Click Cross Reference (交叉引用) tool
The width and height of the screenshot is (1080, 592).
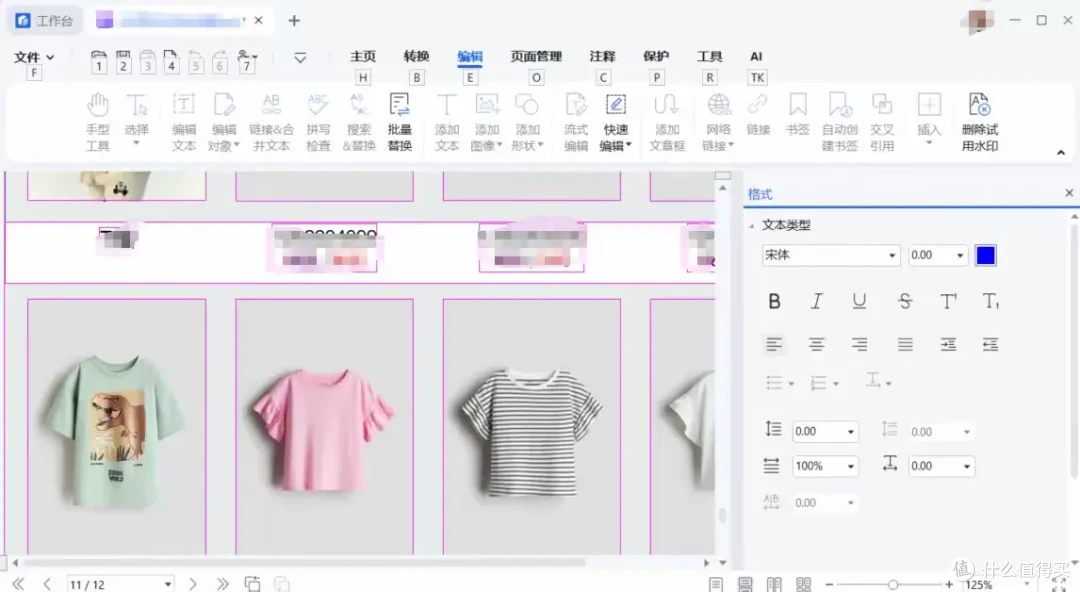[882, 122]
